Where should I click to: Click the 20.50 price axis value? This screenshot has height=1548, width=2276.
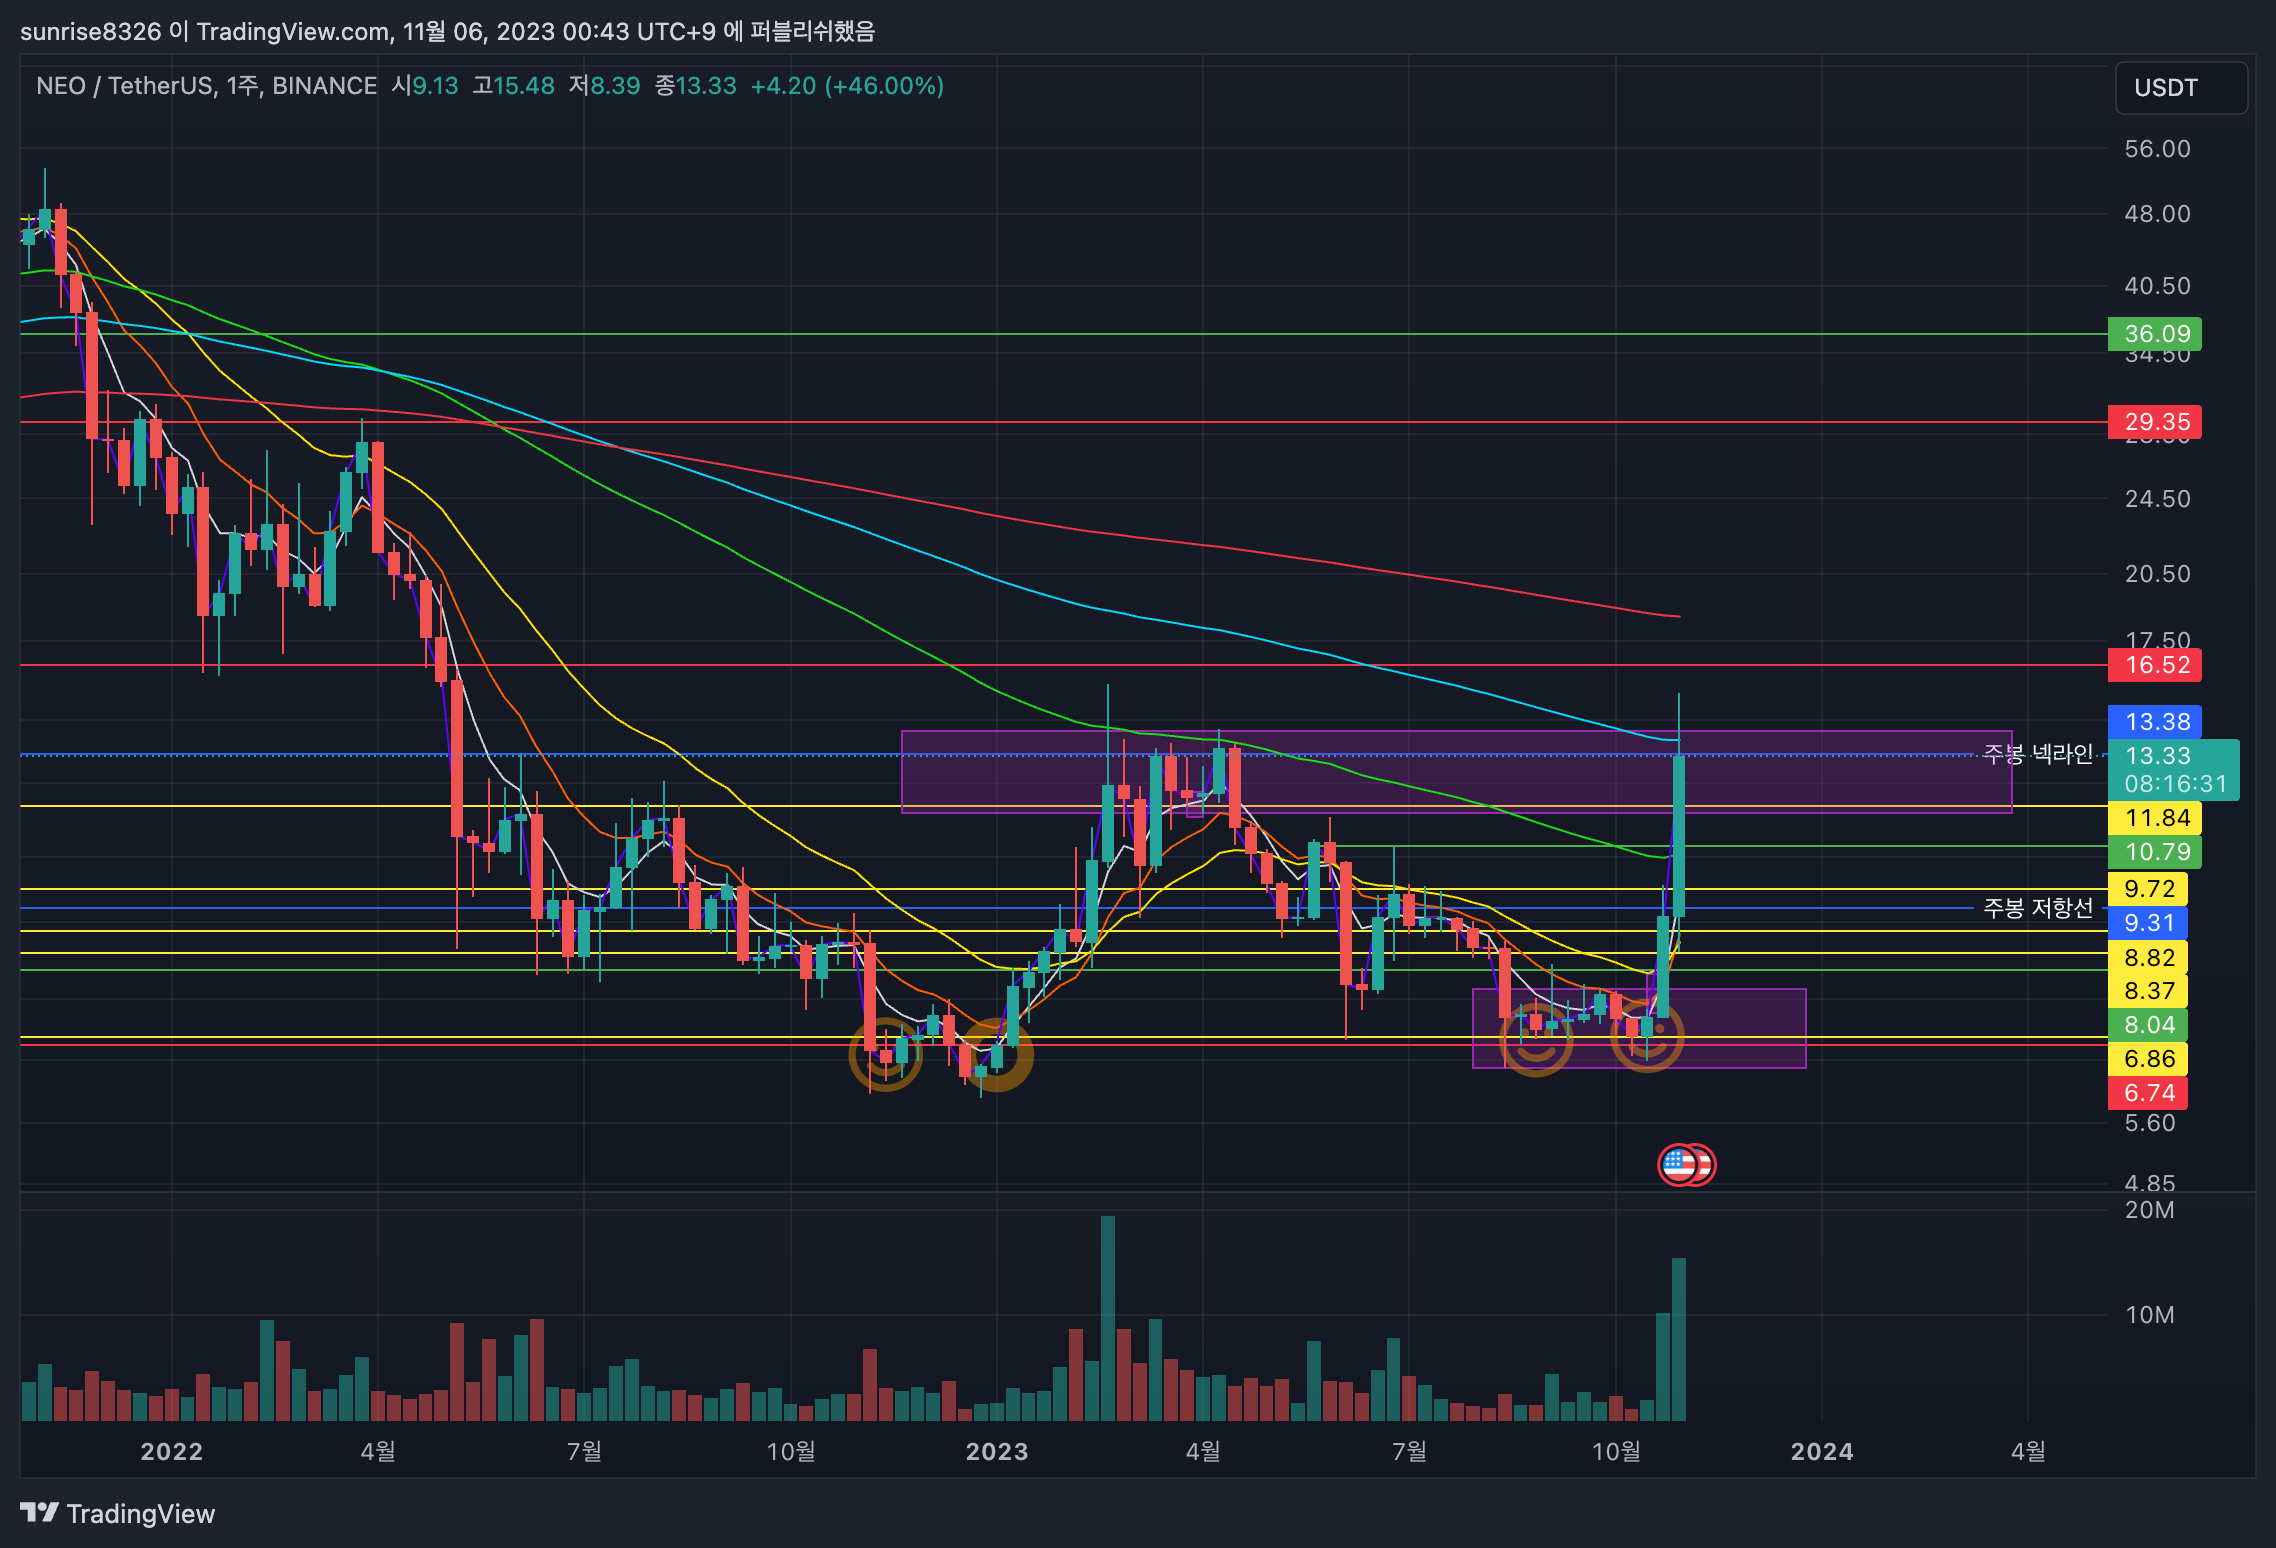pyautogui.click(x=2157, y=574)
